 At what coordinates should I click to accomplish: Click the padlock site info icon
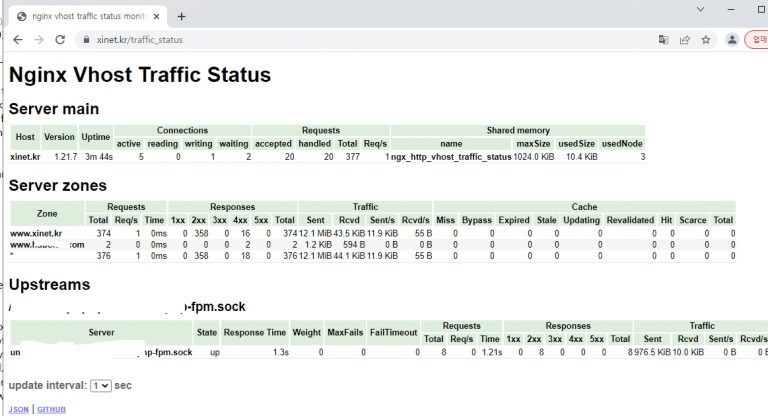click(x=87, y=40)
